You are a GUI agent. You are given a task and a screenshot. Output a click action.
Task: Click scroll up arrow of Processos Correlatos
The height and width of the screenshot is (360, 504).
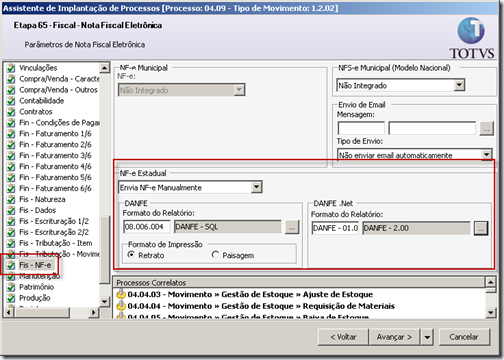tap(491, 283)
